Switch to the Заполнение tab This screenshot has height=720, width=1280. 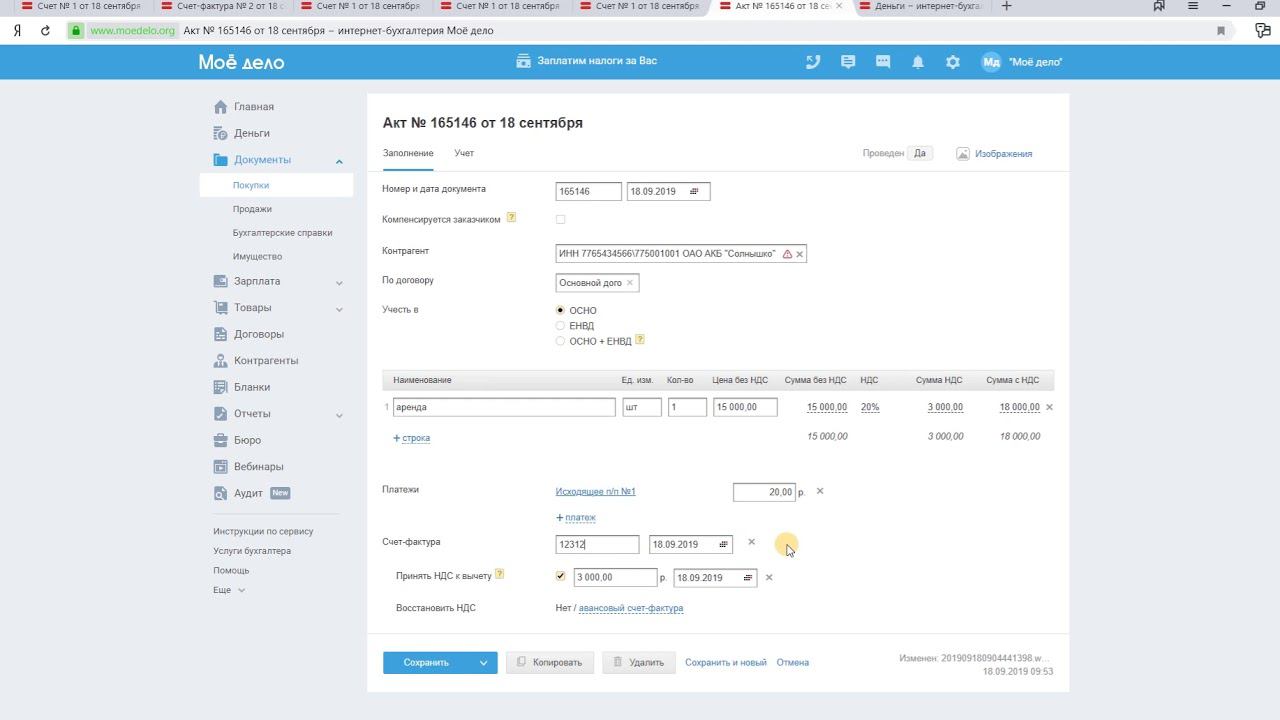pos(408,153)
